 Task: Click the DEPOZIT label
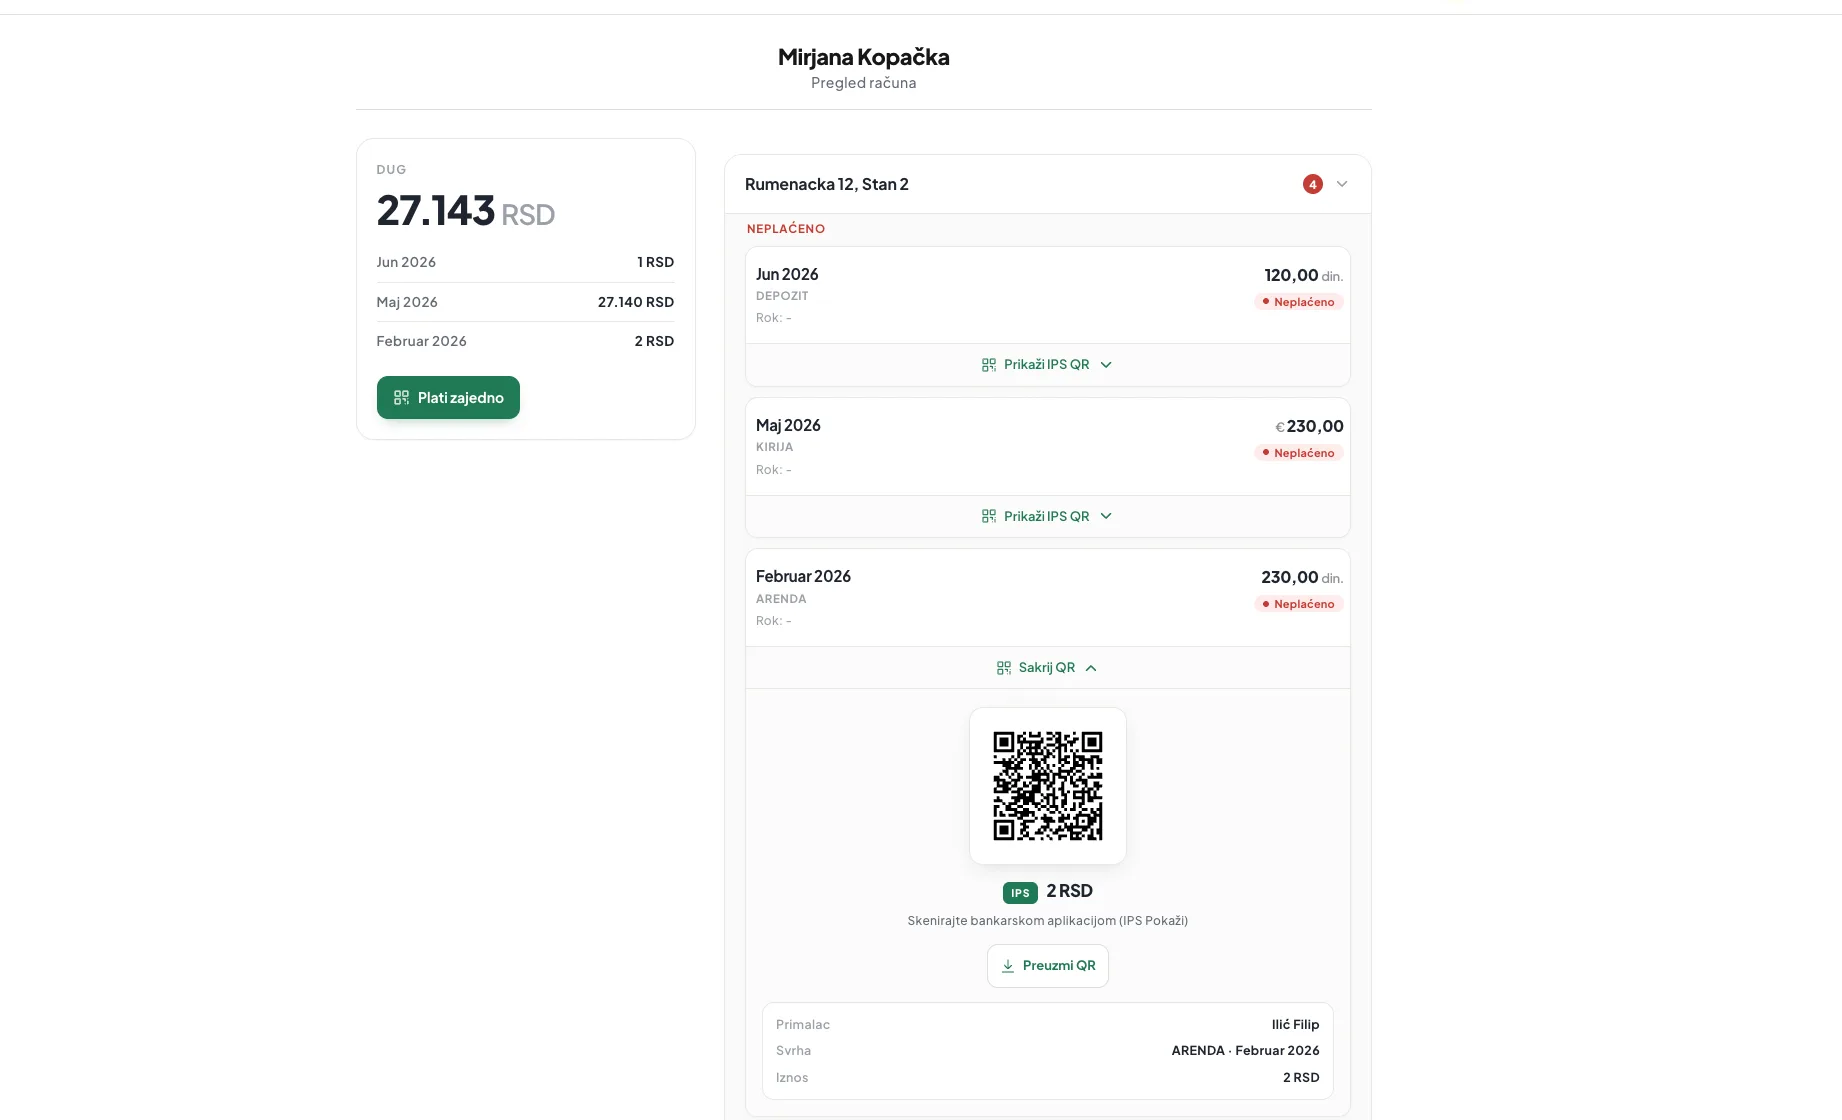[x=782, y=296]
